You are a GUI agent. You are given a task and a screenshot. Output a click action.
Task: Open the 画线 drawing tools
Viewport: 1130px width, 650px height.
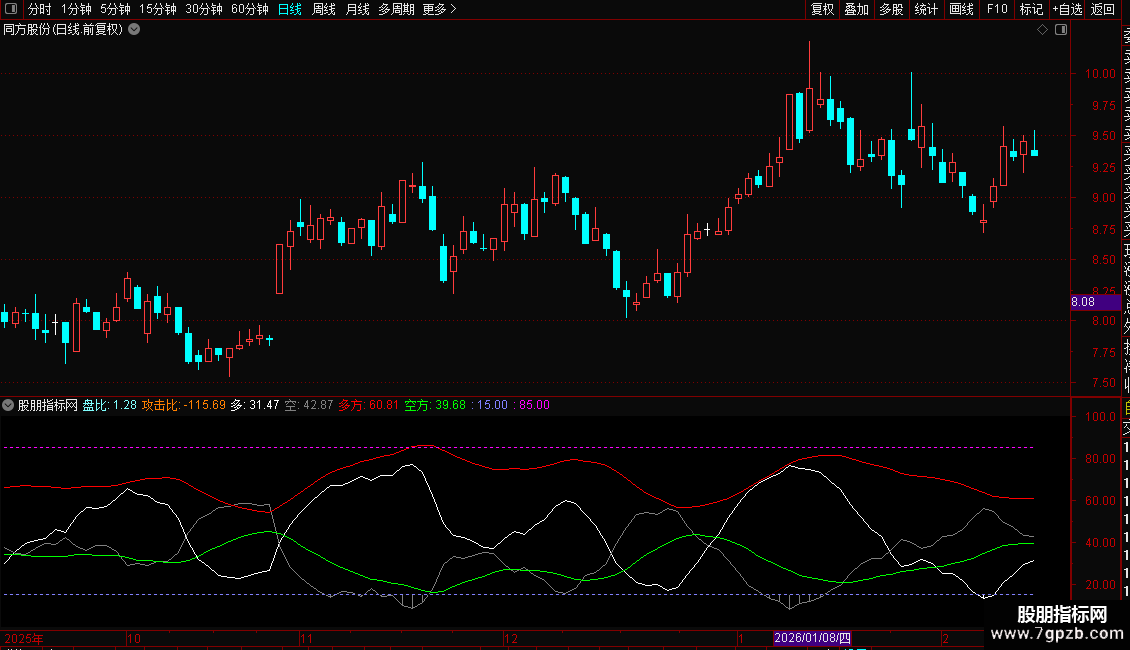[961, 9]
